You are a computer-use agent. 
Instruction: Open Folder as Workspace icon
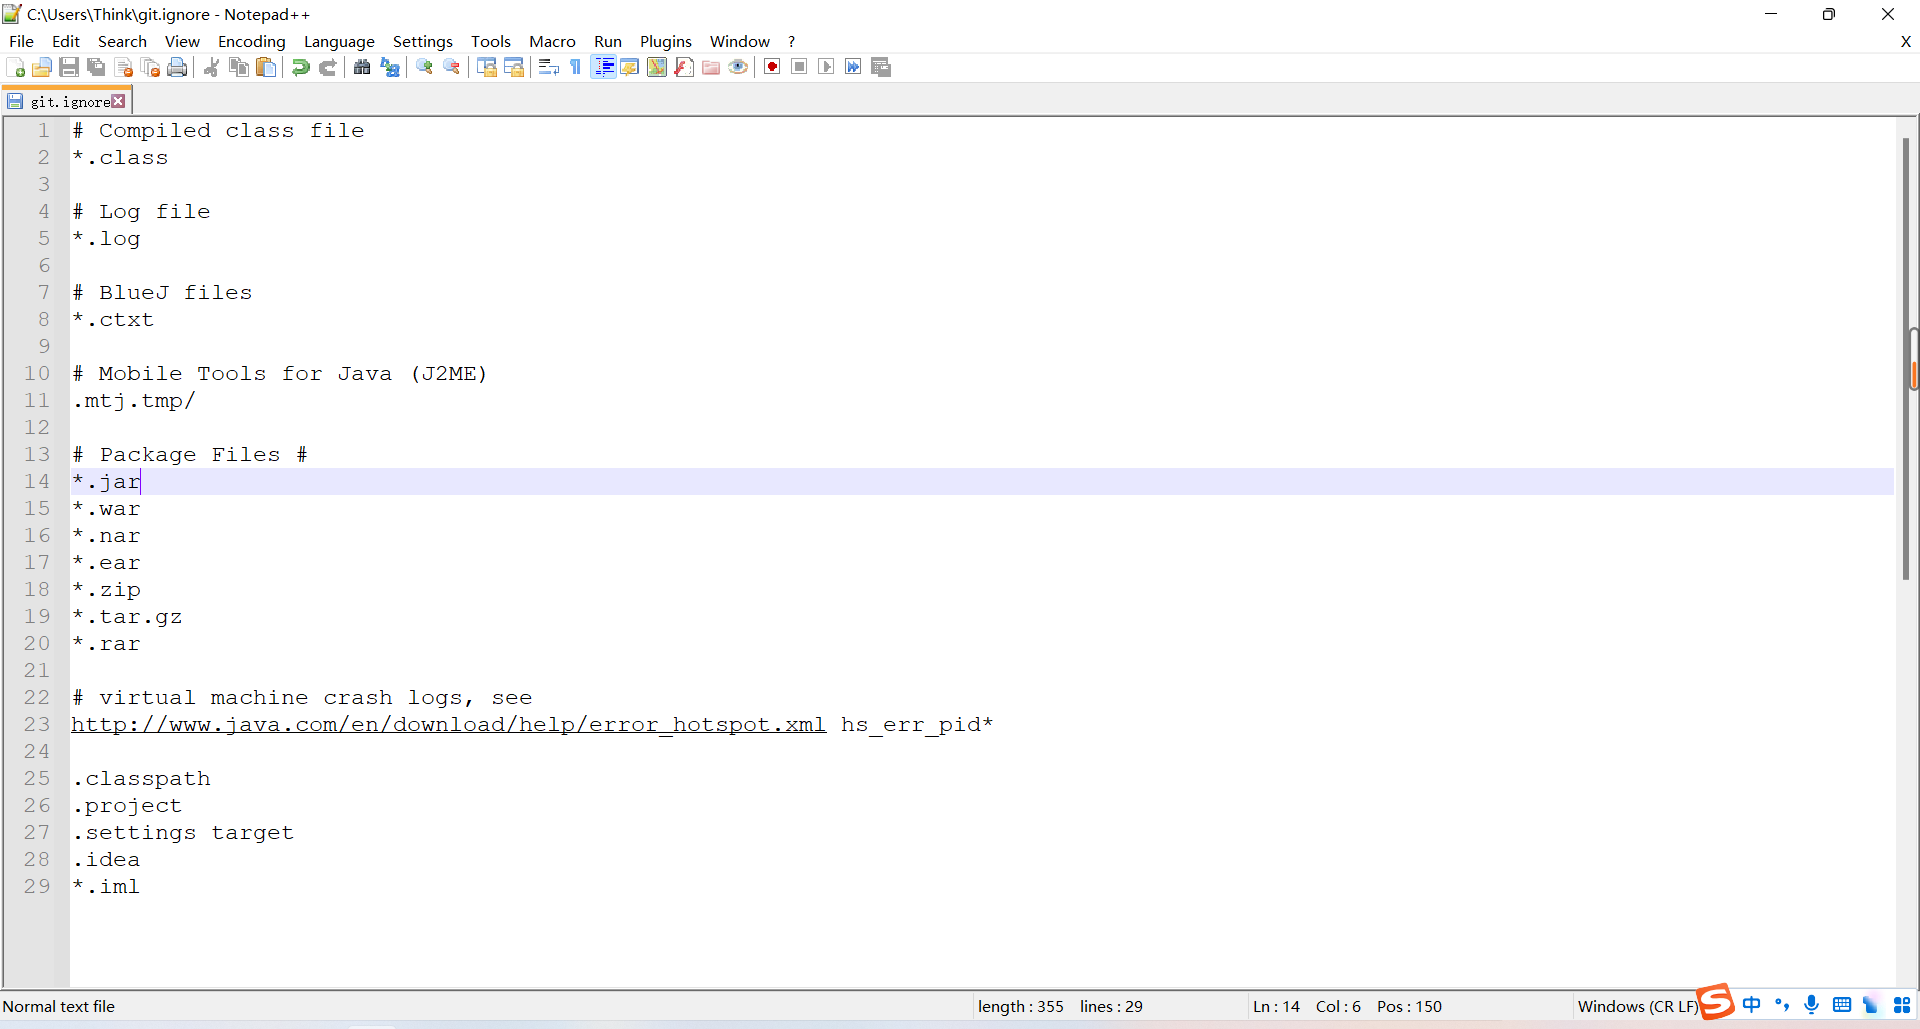pyautogui.click(x=711, y=67)
